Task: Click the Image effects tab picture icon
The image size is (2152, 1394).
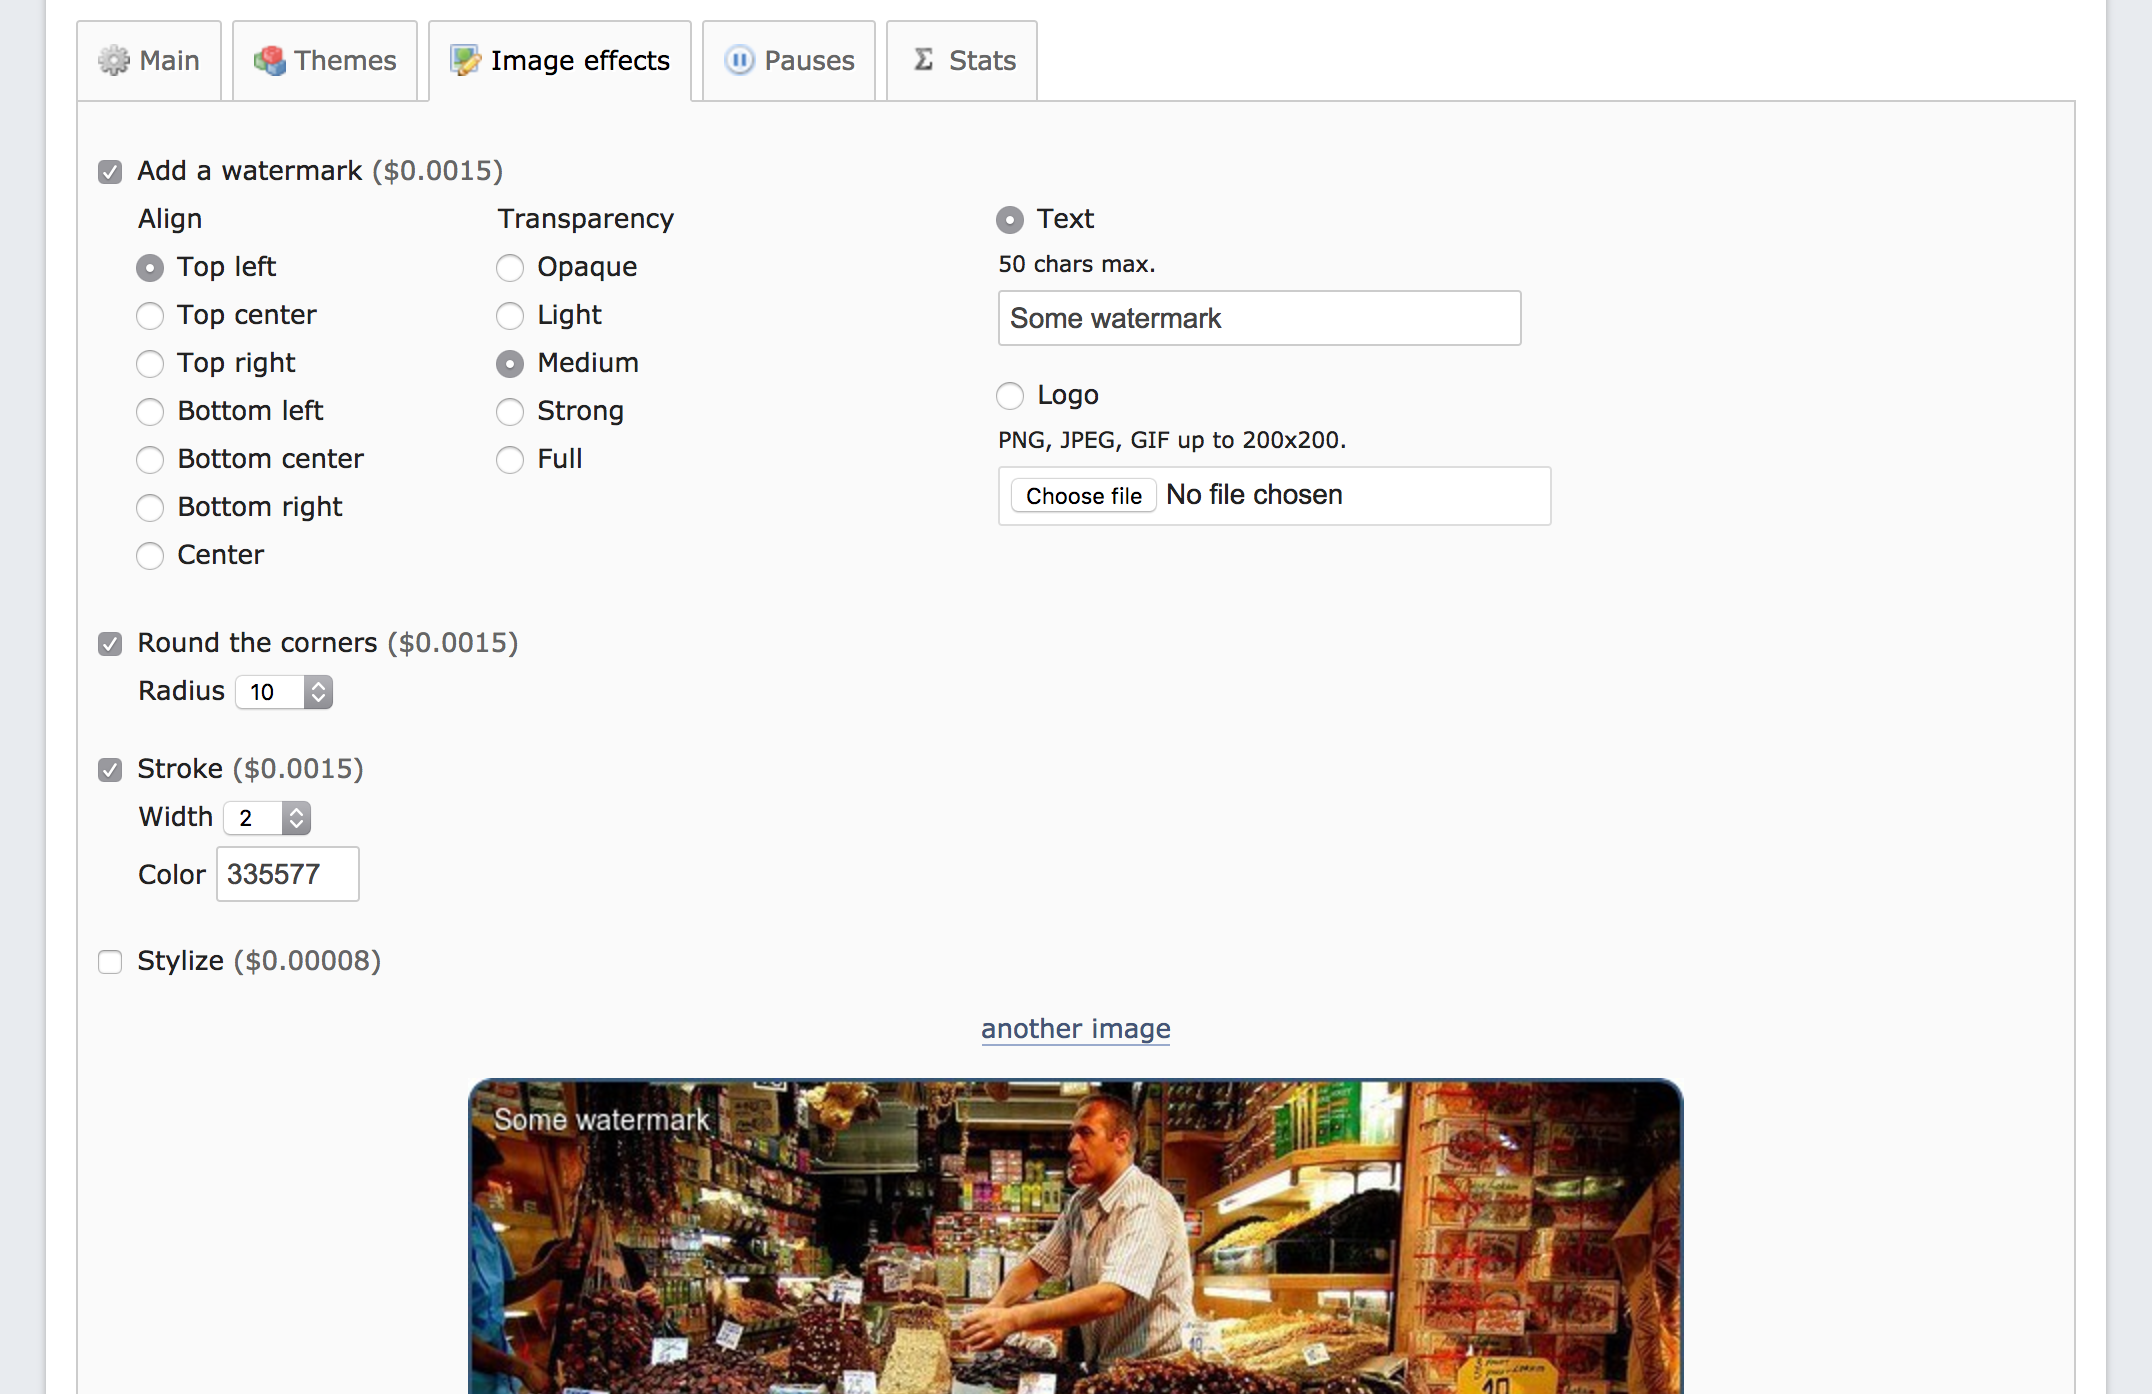Action: (465, 61)
